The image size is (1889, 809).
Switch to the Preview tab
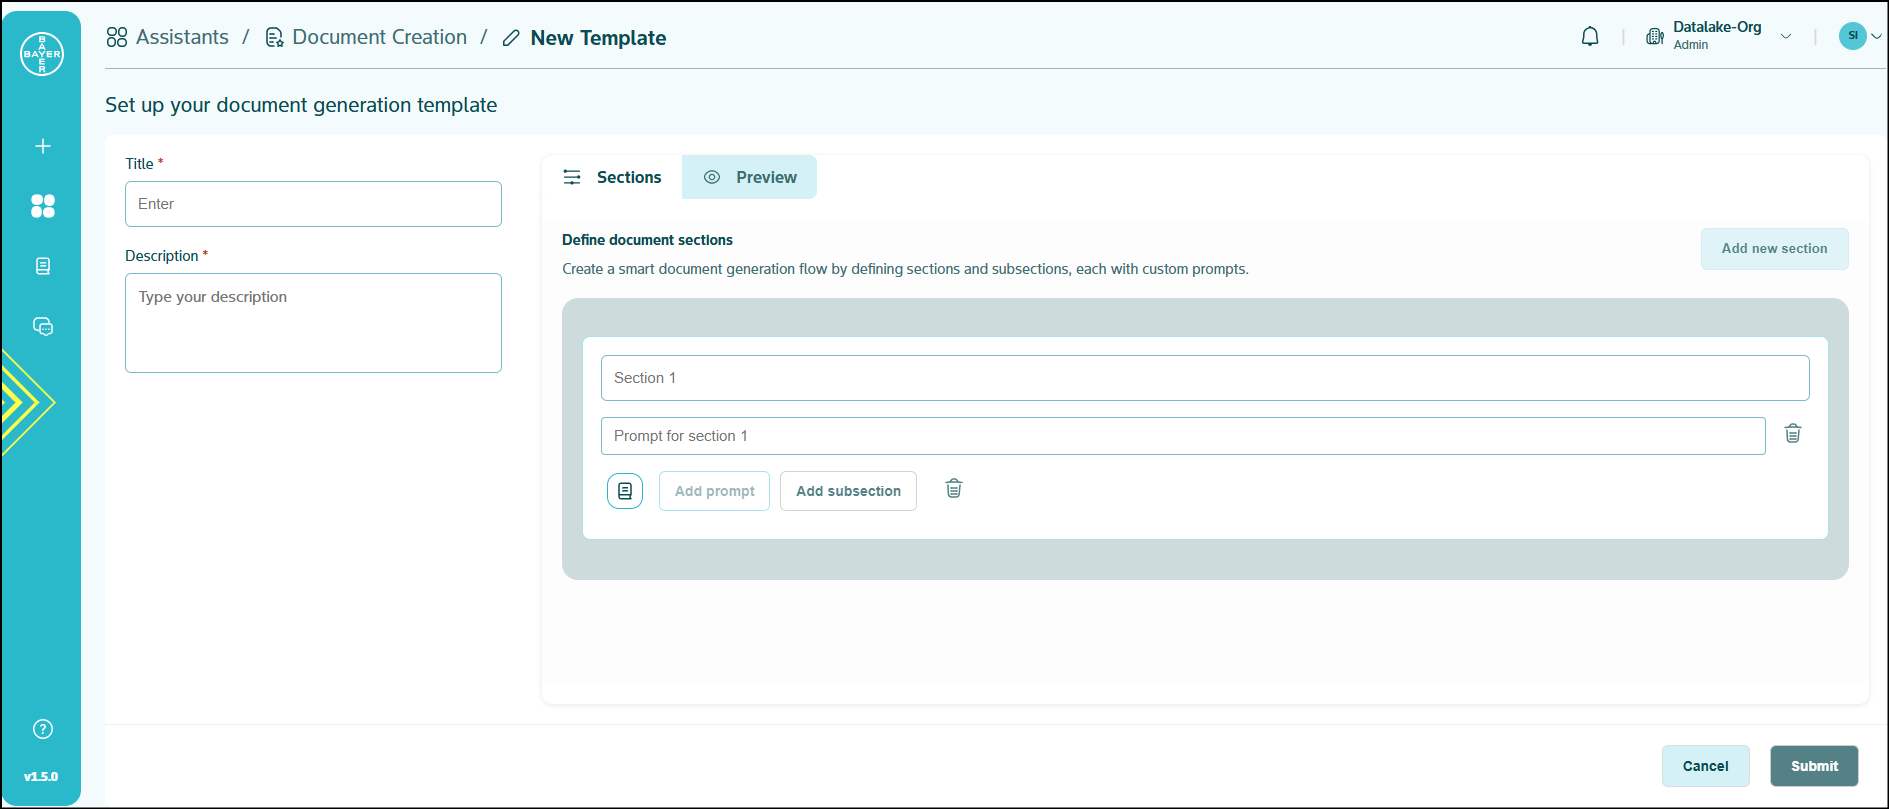pos(750,177)
